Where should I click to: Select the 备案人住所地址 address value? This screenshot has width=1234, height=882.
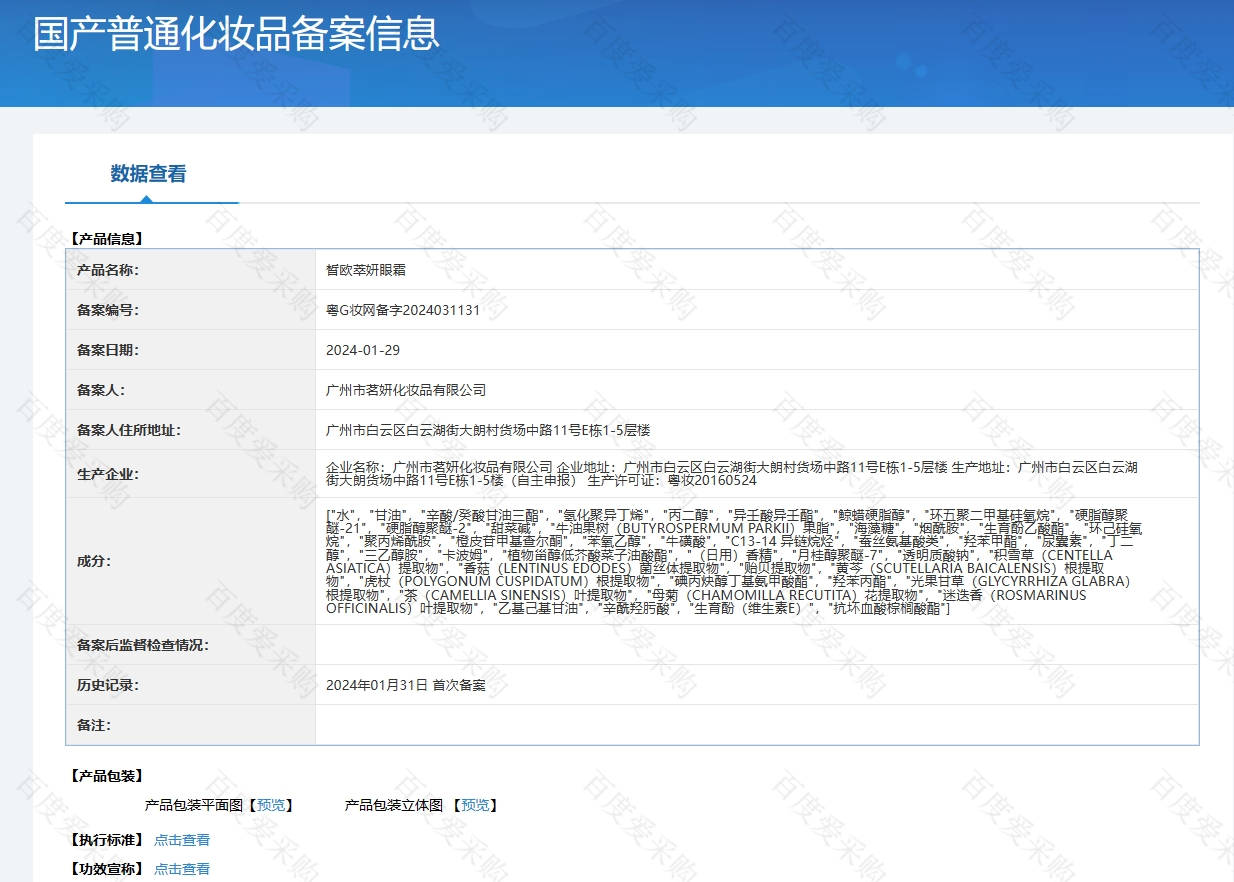click(x=488, y=430)
